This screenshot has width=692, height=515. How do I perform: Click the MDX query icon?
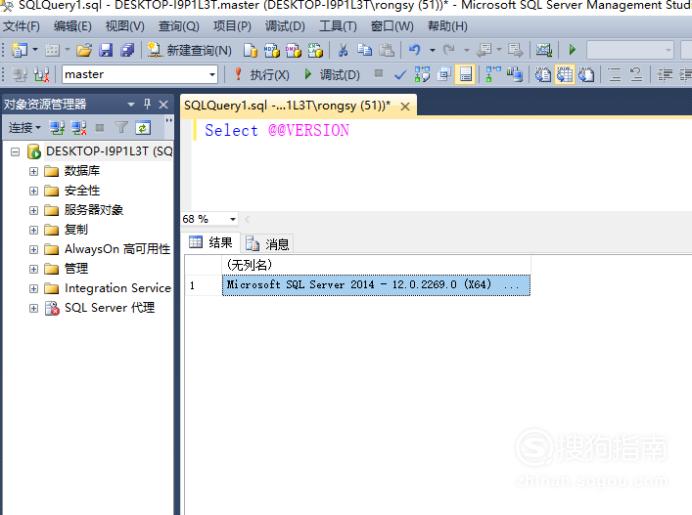tap(272, 51)
